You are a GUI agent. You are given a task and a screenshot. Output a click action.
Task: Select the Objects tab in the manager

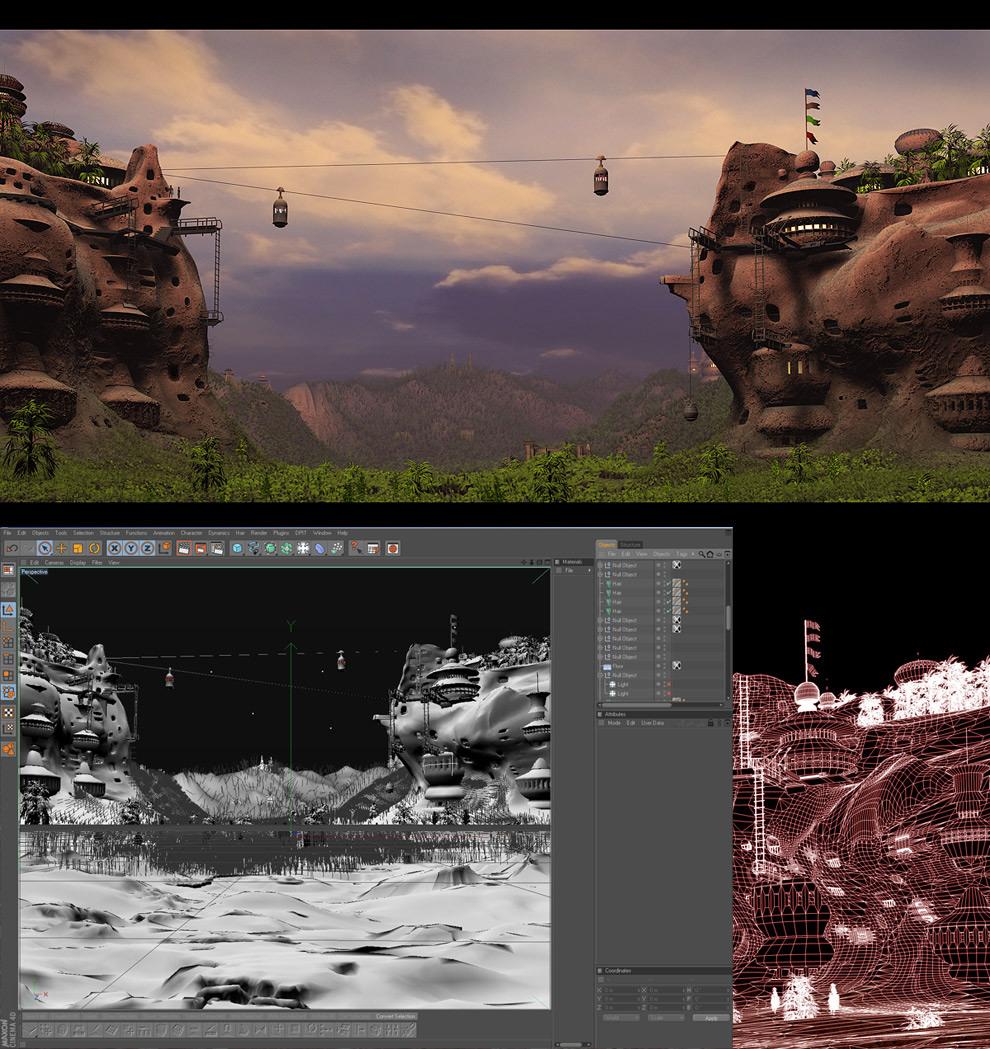[607, 545]
